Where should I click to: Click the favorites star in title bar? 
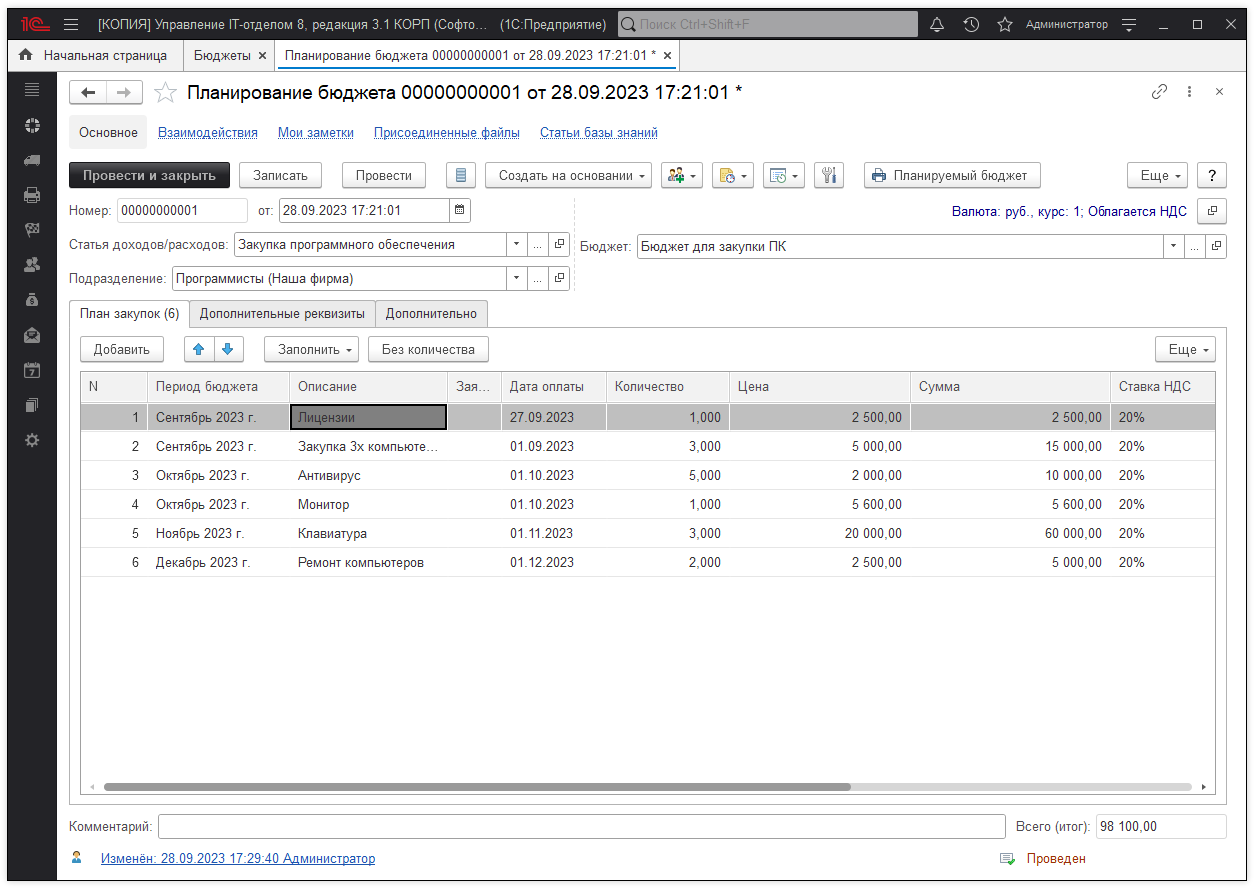pyautogui.click(x=1005, y=24)
